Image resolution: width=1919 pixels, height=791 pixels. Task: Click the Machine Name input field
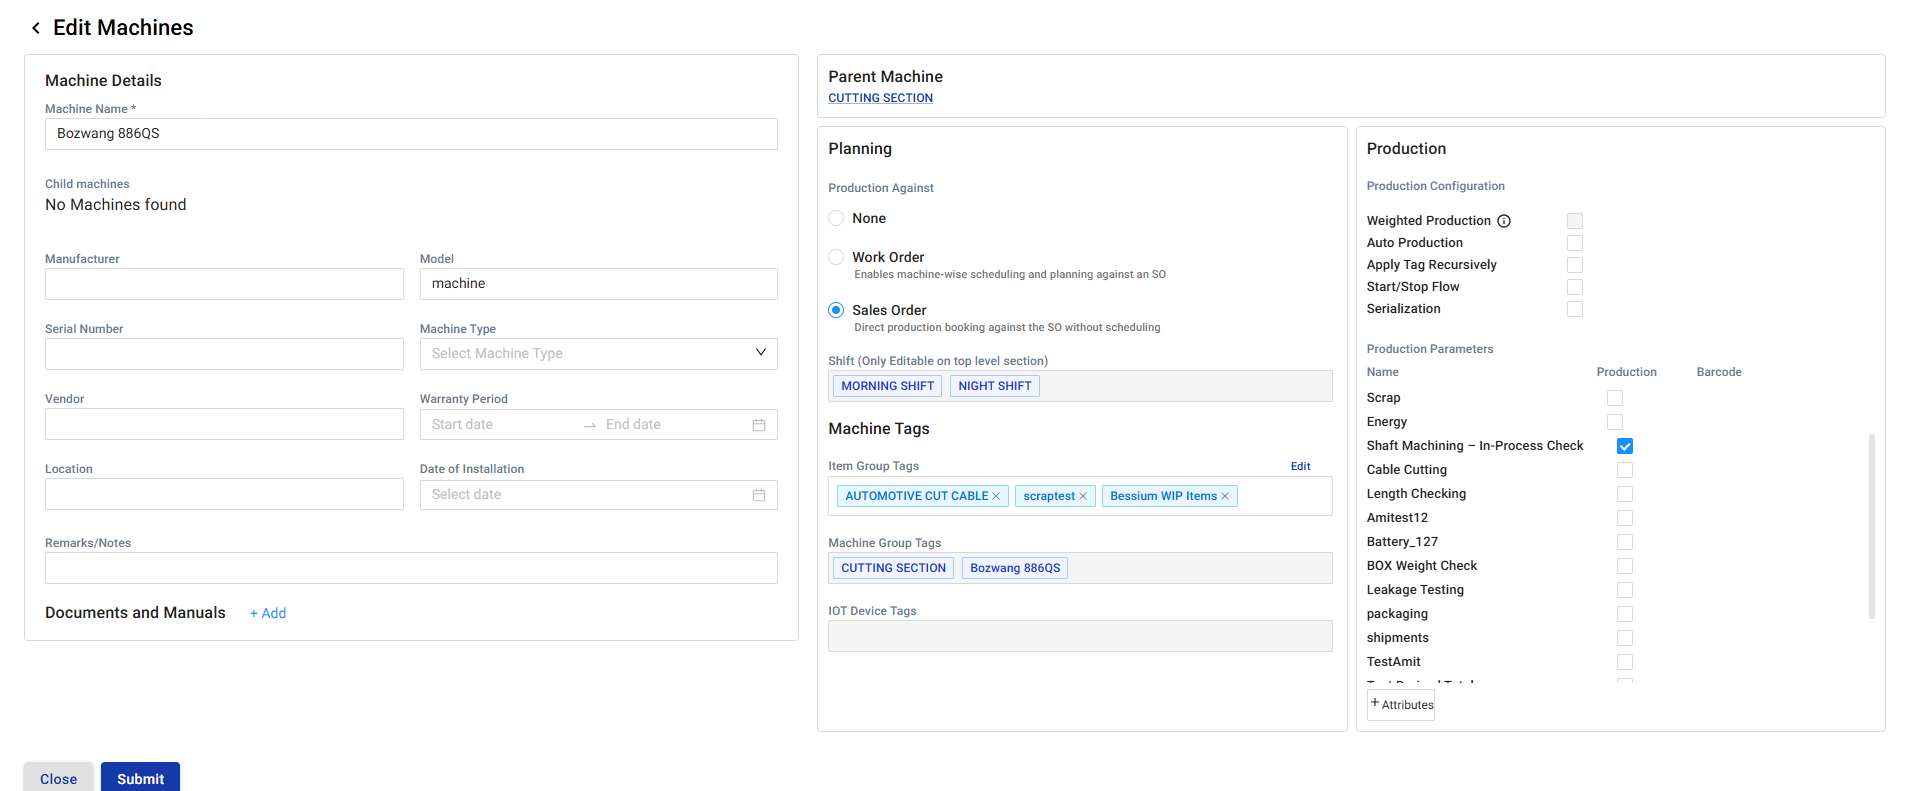click(411, 134)
